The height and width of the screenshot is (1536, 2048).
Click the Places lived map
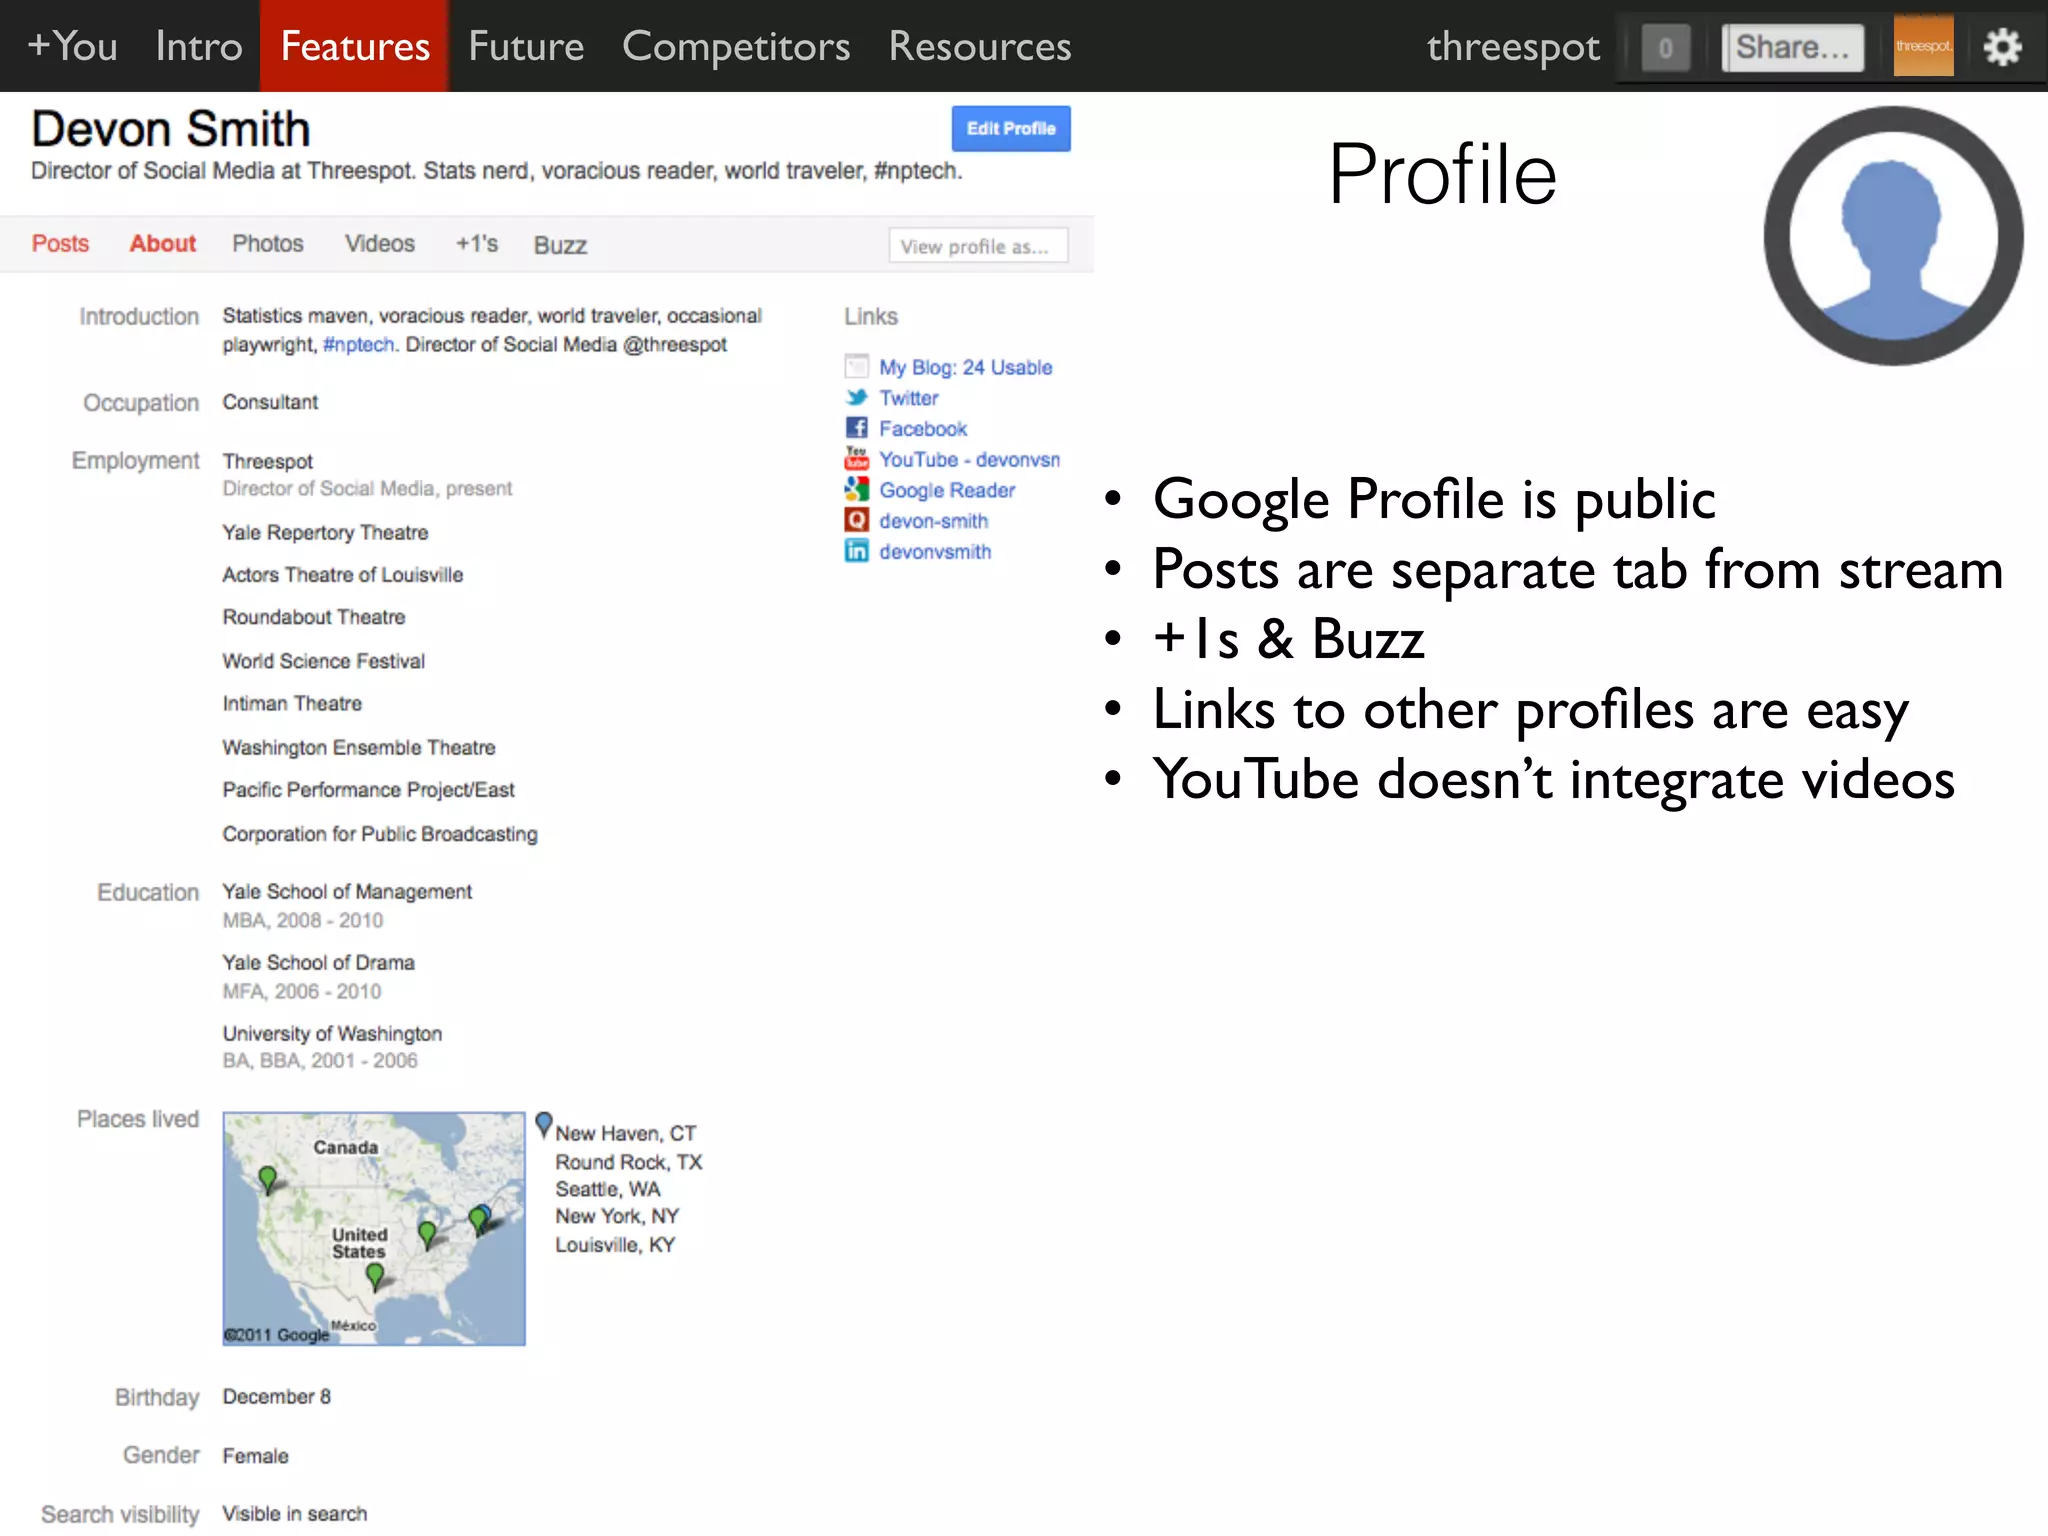(x=374, y=1229)
